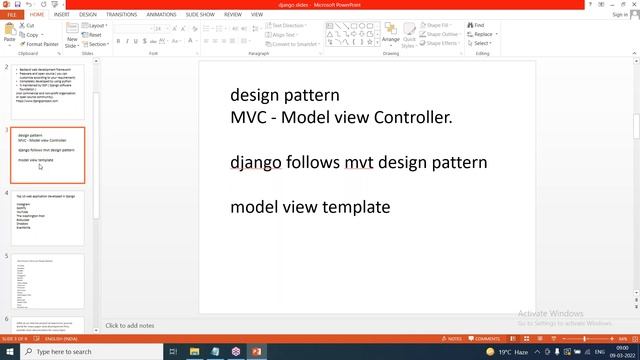640x360 pixels.
Task: Undo the last action
Action: pos(29,4)
